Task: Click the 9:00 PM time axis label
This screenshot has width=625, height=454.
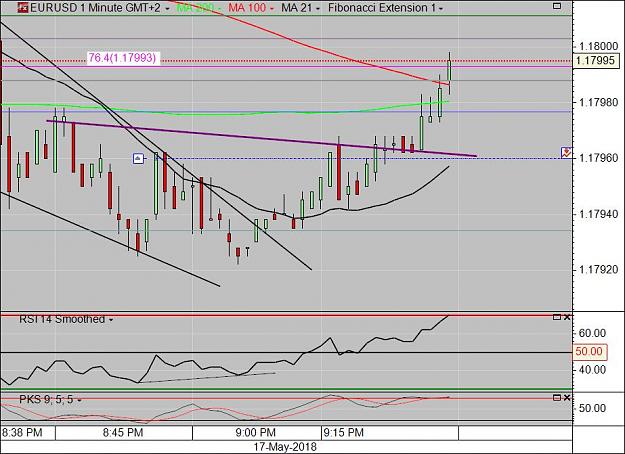Action: (x=256, y=432)
